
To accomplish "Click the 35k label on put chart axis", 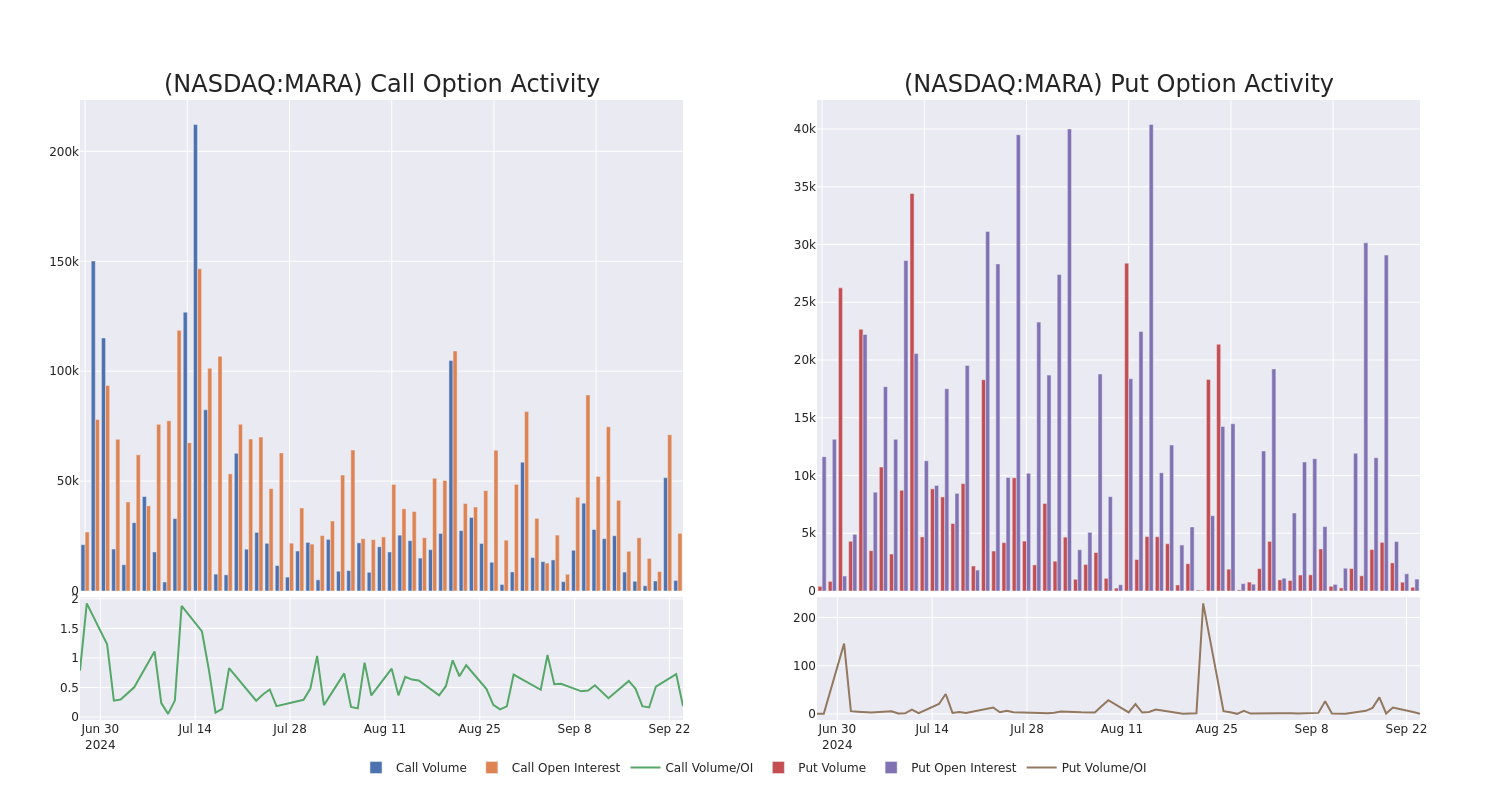I will pos(805,187).
